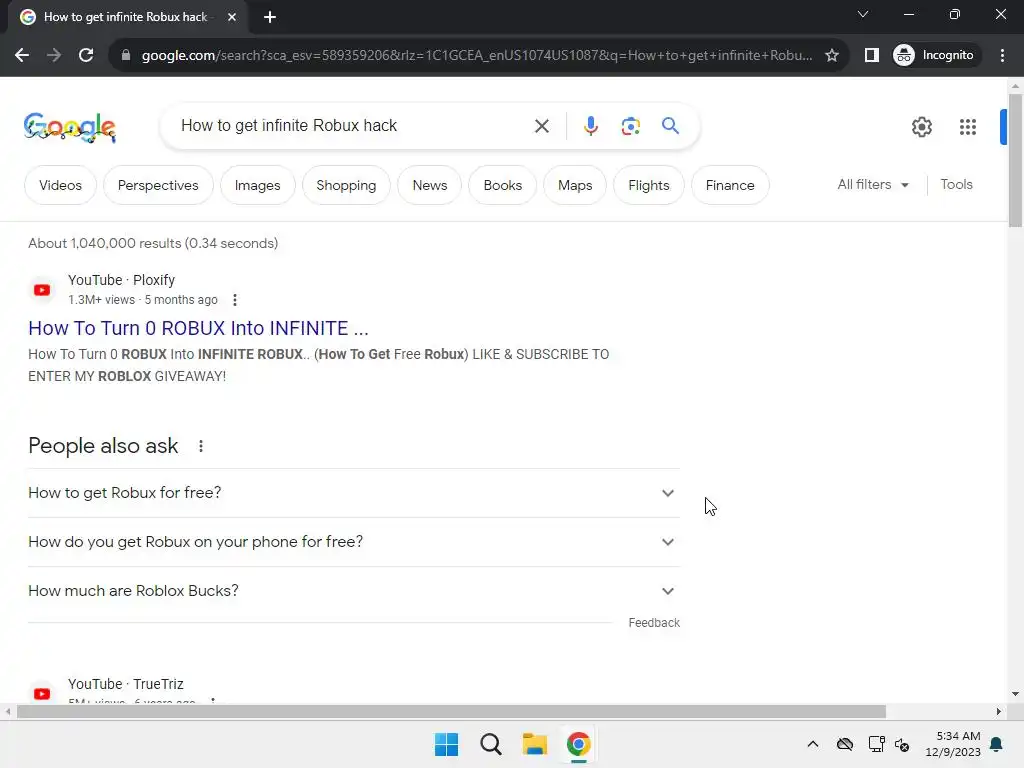Open the muted volume tray icon

[x=902, y=744]
